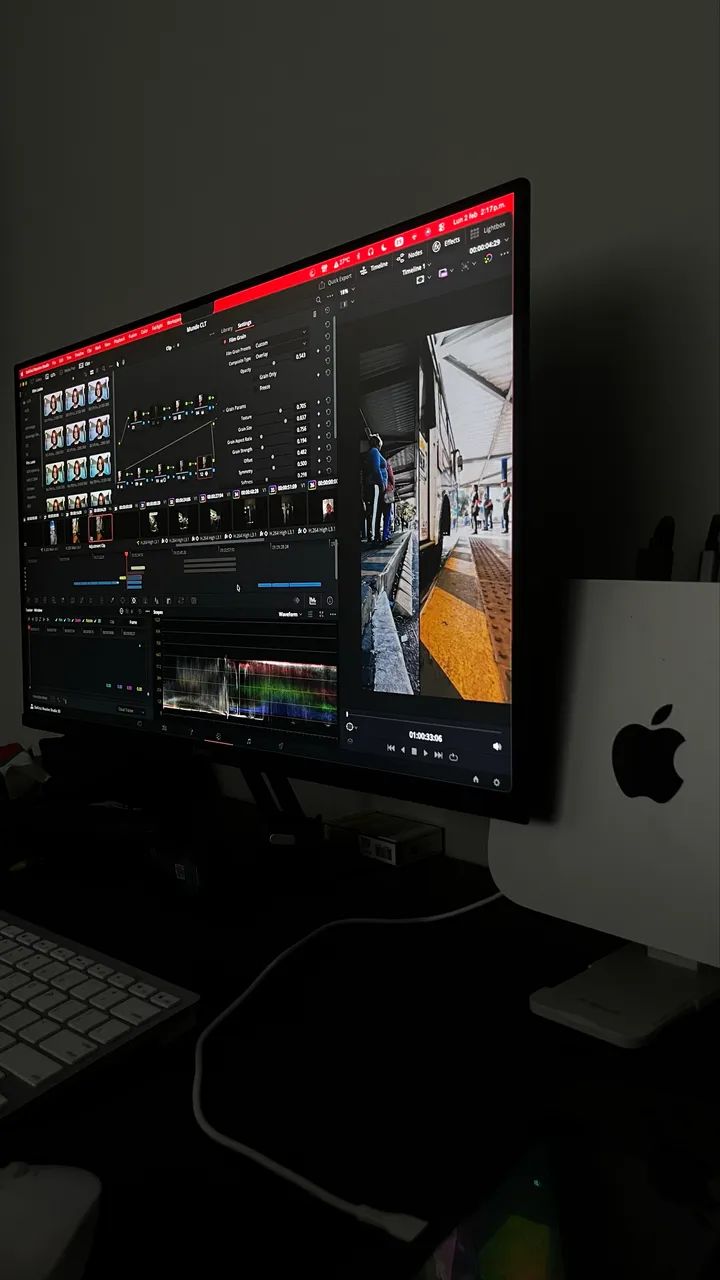Viewport: 720px width, 1280px height.
Task: Click play reverse in viewer transport
Action: [x=403, y=750]
